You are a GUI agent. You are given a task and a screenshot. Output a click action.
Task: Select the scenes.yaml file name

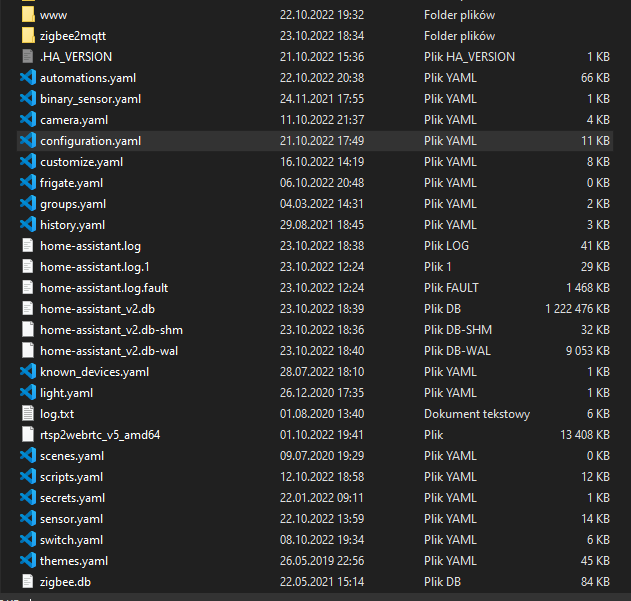click(x=72, y=456)
